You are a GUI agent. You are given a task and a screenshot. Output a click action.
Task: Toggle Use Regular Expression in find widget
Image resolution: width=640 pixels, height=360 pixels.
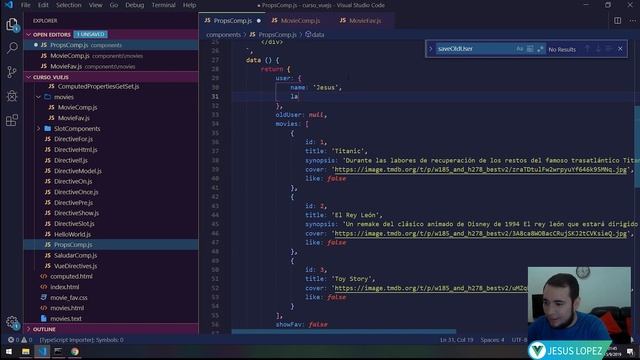pos(540,49)
